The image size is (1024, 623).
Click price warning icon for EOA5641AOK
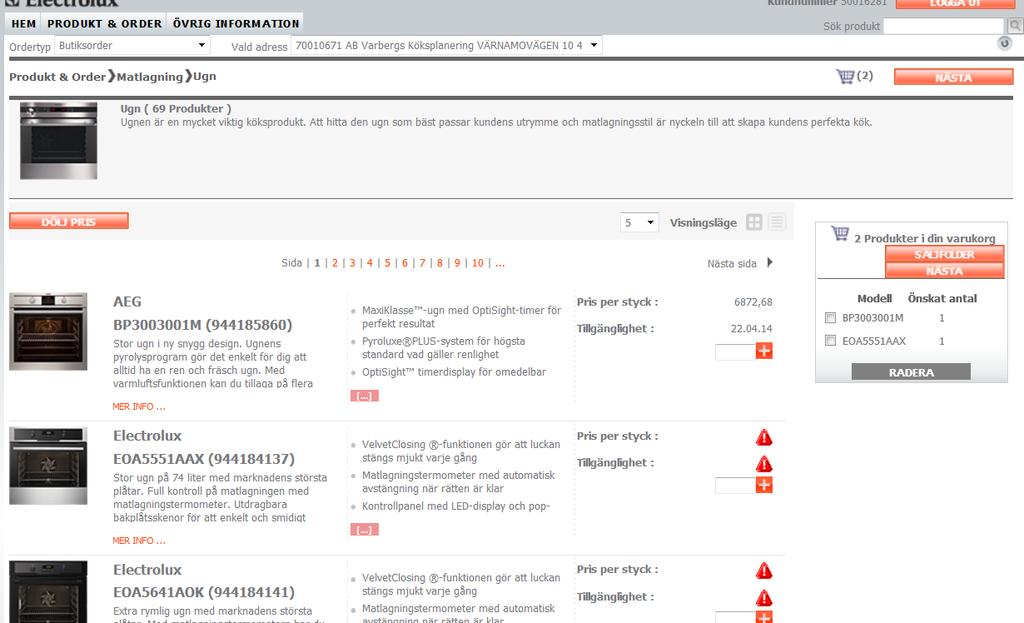[764, 571]
